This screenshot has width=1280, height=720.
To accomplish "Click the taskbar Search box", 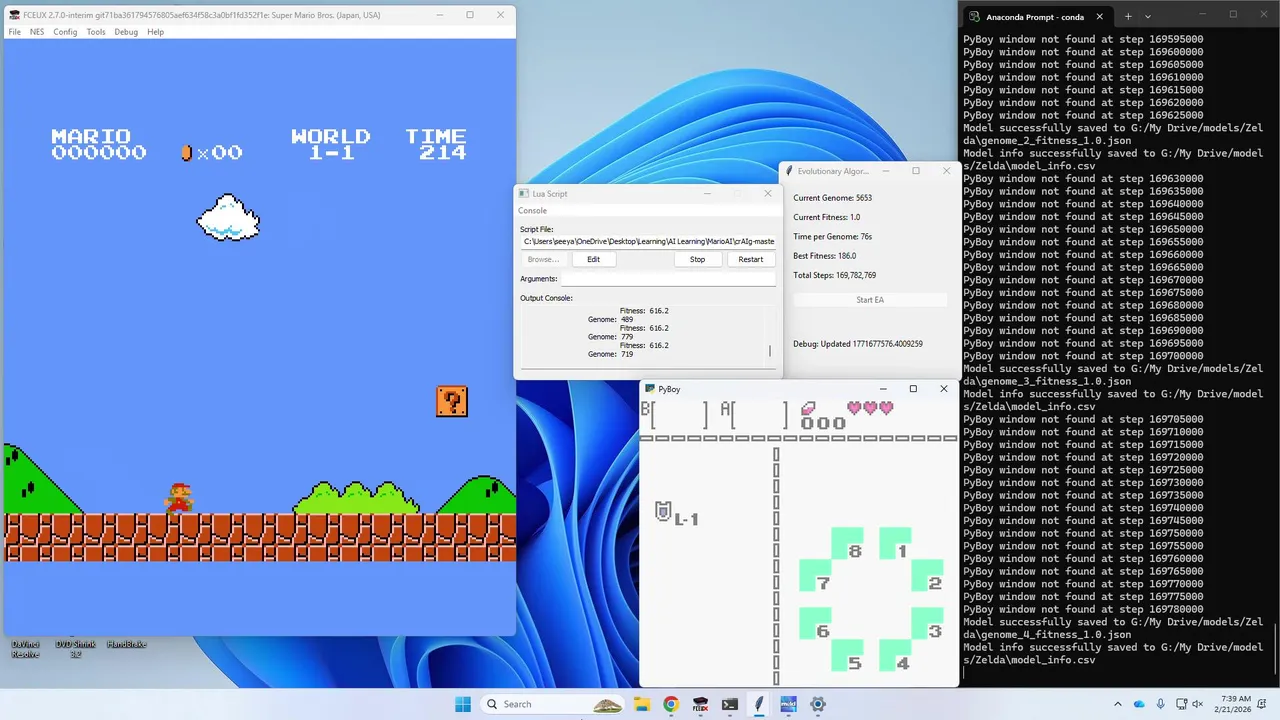I will [x=552, y=704].
